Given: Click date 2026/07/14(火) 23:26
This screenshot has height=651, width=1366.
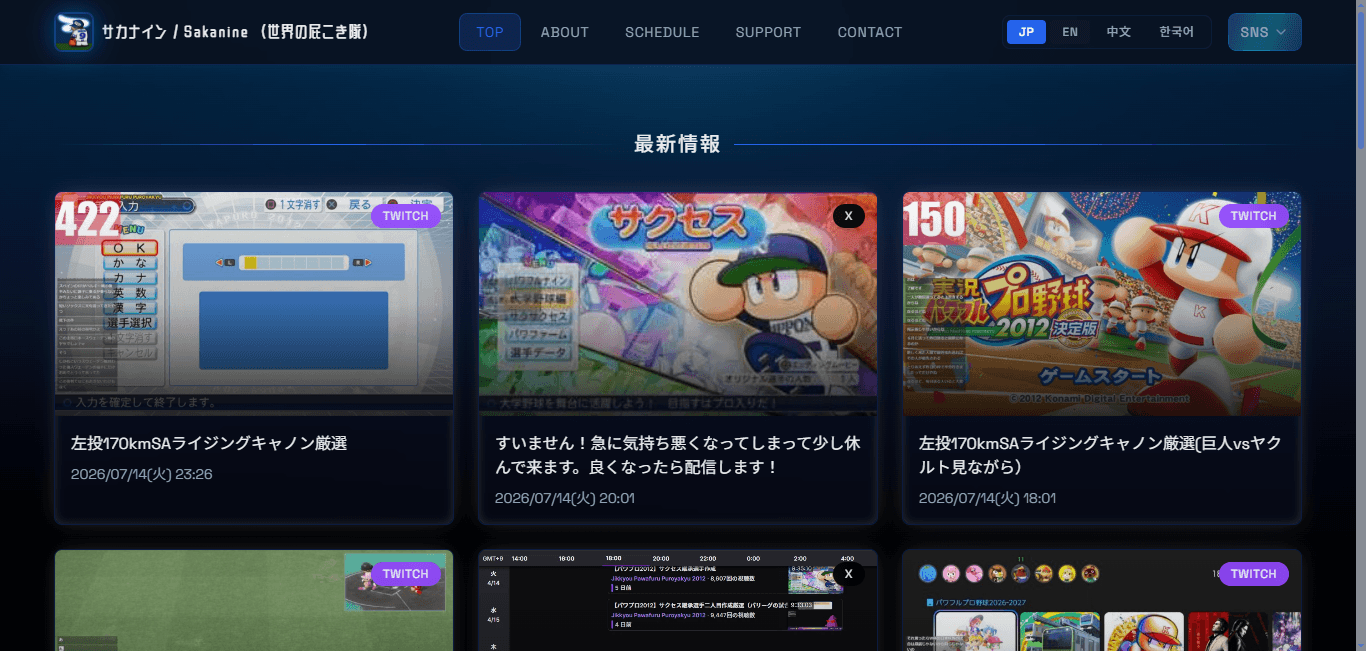Looking at the screenshot, I should 142,474.
